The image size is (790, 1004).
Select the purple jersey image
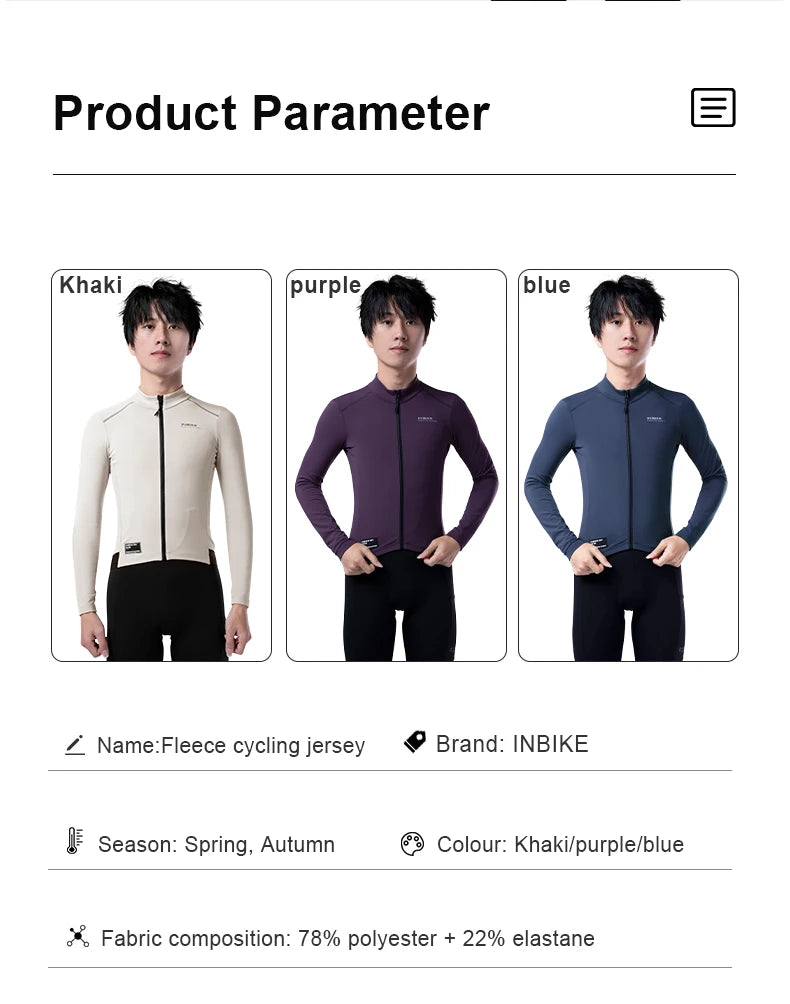396,466
